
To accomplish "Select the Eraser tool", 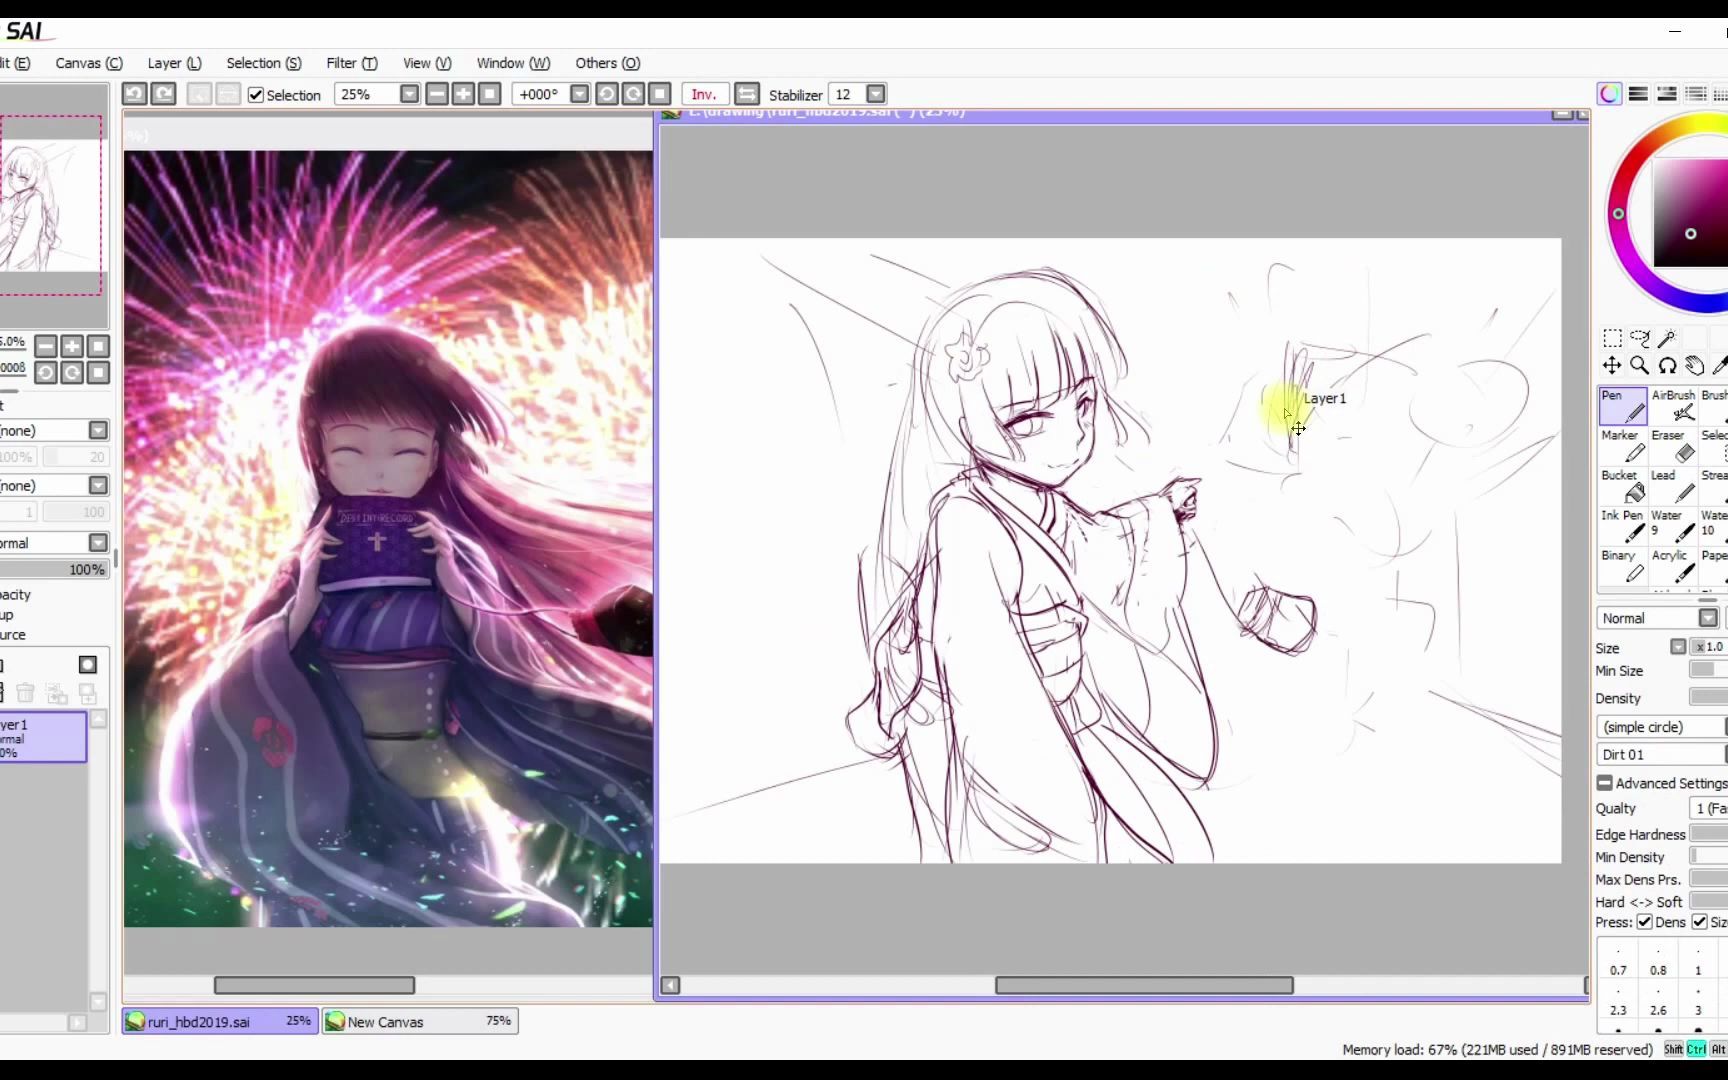I will (x=1673, y=446).
